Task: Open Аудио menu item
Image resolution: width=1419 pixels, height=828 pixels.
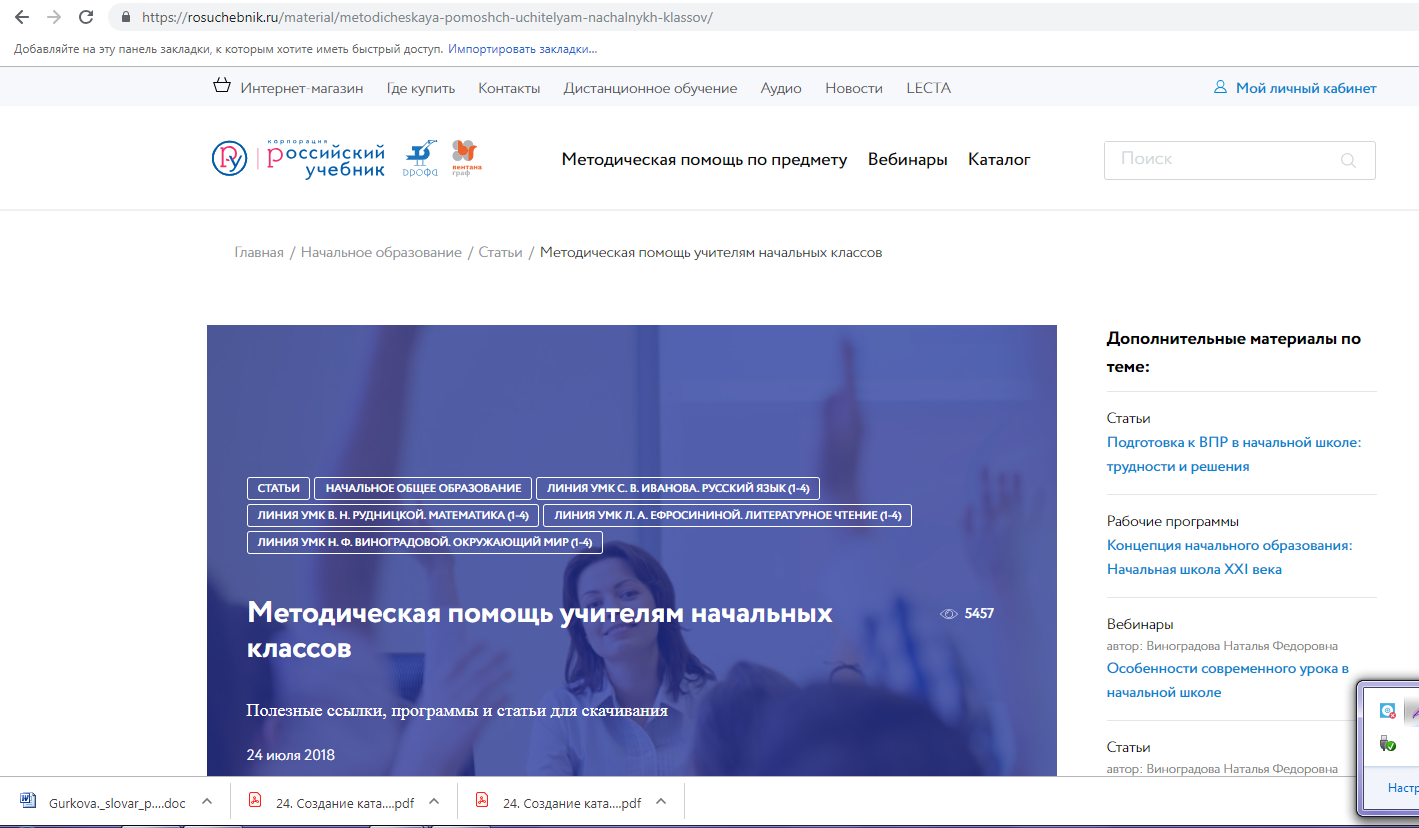Action: 781,88
